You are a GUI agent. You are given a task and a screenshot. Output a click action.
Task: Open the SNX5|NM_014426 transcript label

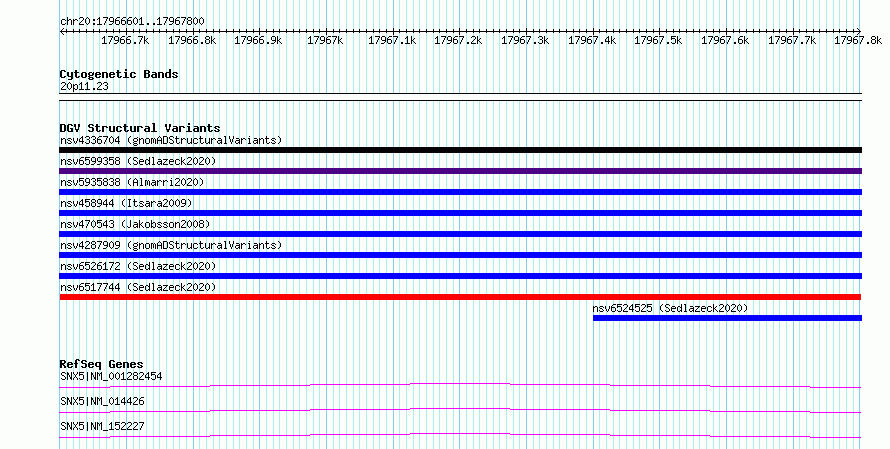point(102,401)
